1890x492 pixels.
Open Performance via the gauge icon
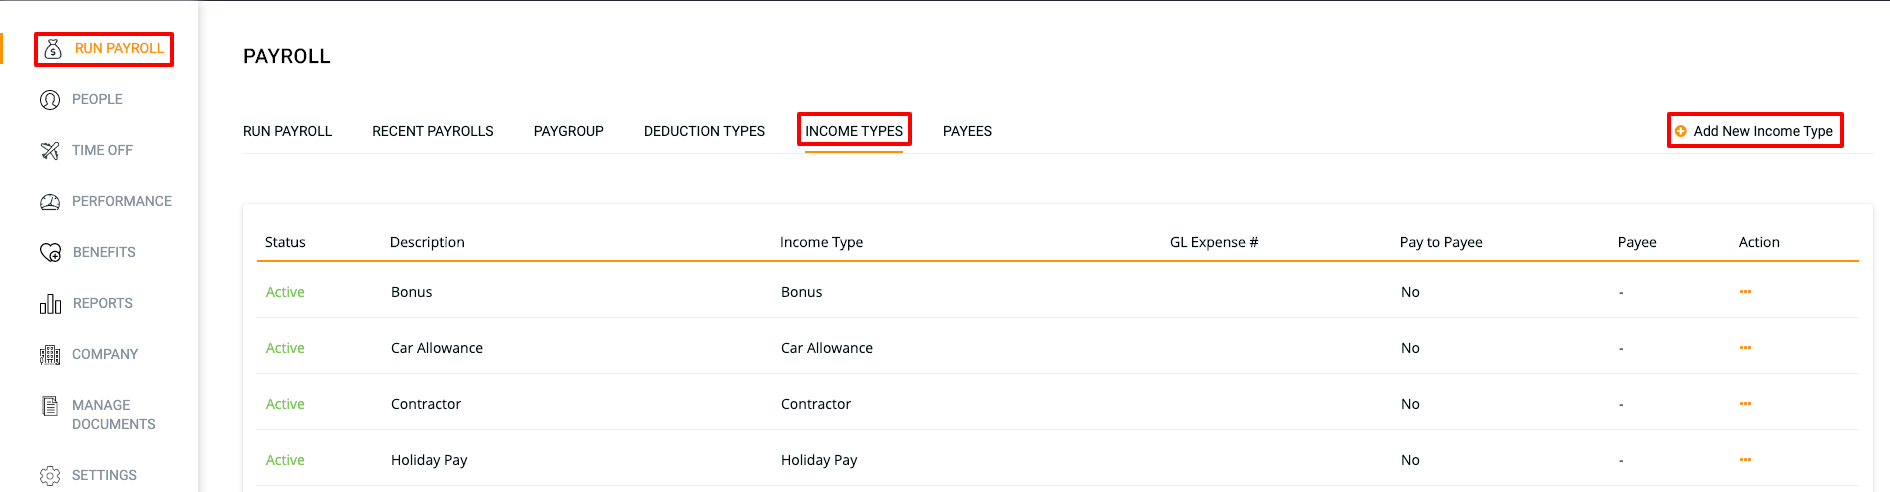click(50, 201)
